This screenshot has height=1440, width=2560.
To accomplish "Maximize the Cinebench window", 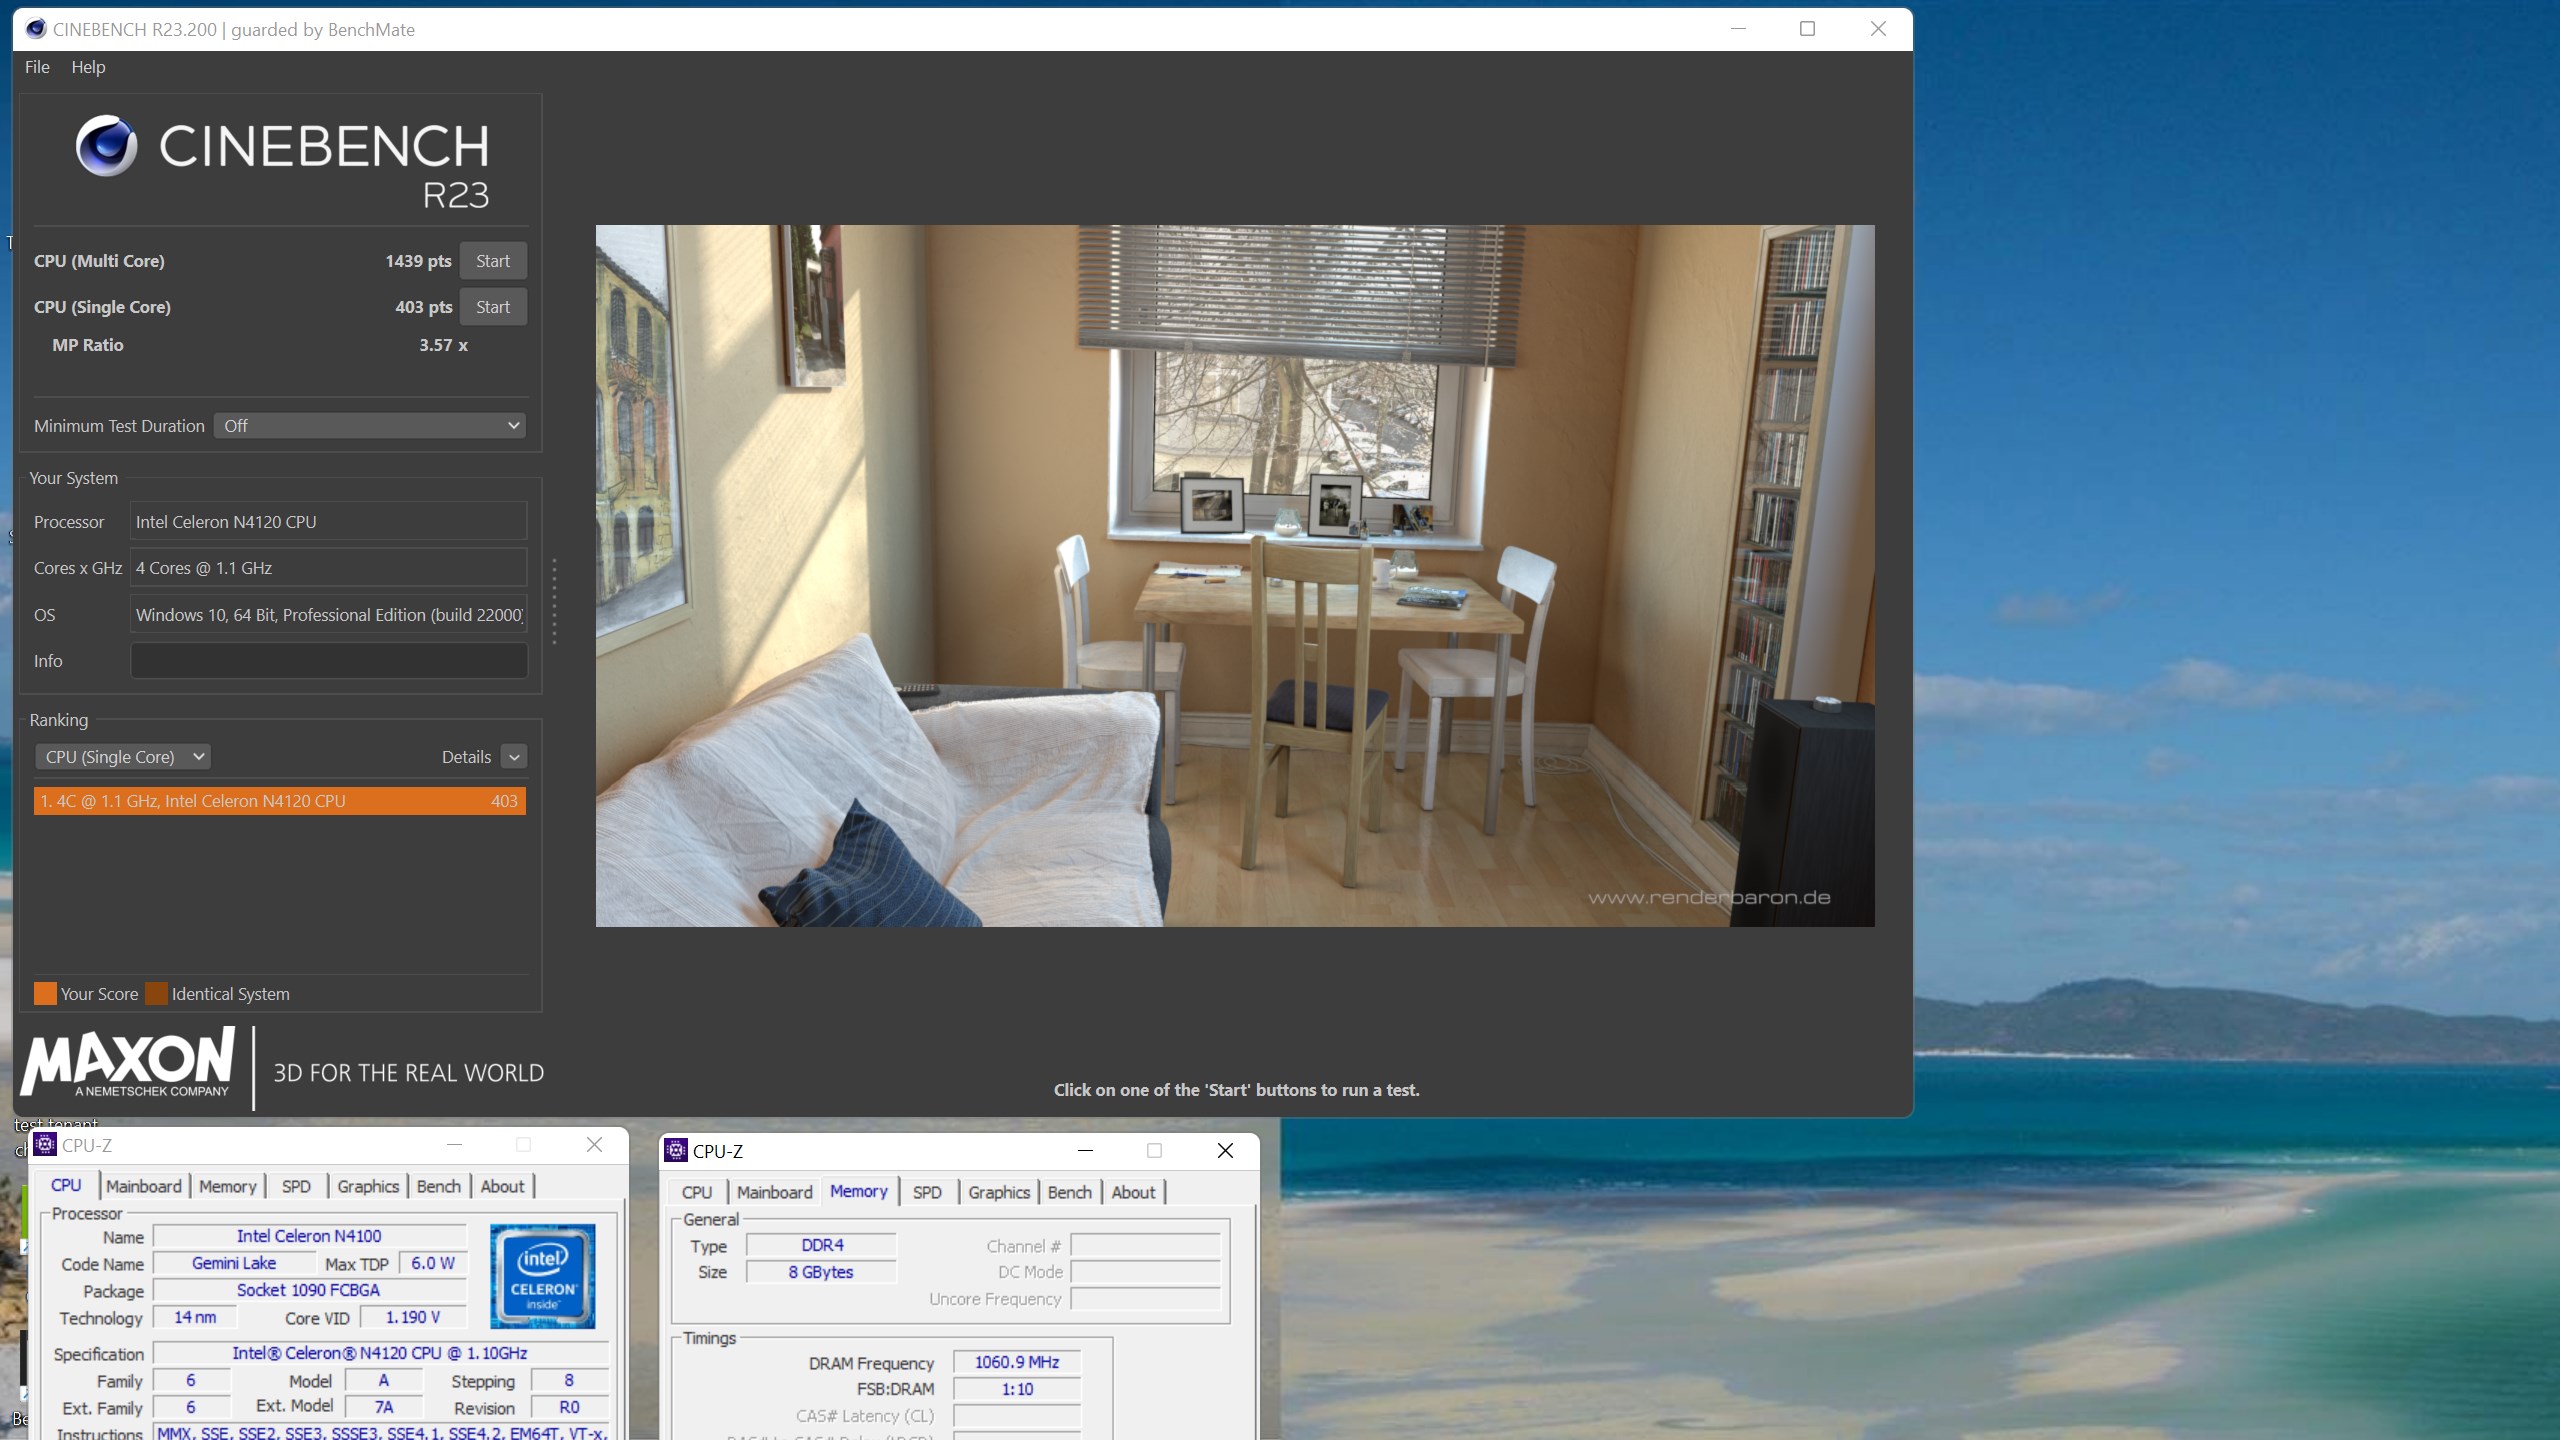I will coord(1807,29).
